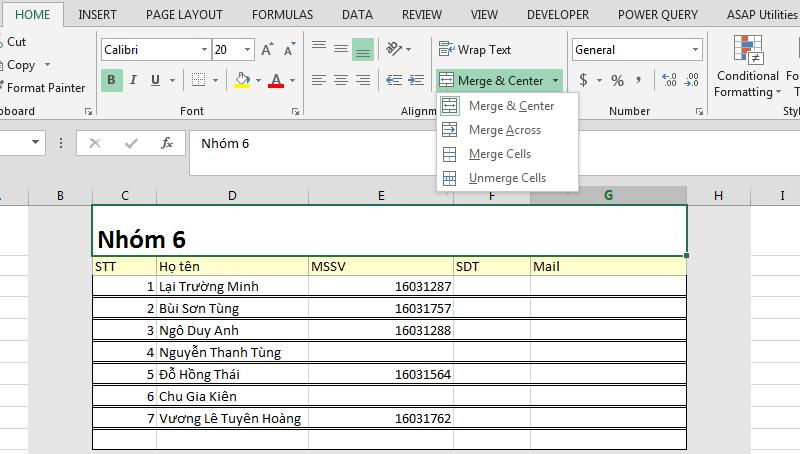Toggle Bold formatting button
The width and height of the screenshot is (800, 454).
(111, 80)
